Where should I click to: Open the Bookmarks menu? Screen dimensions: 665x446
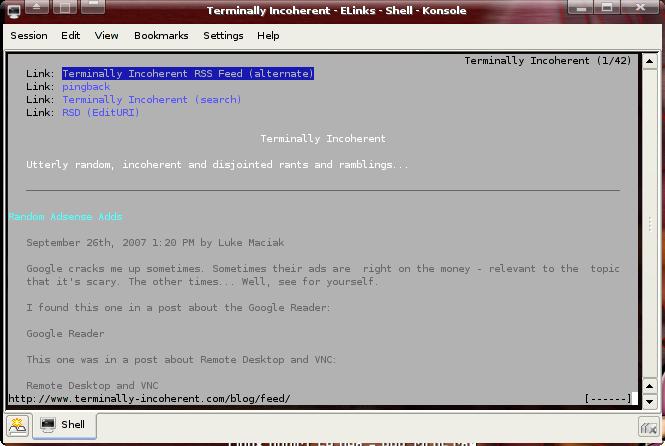click(161, 36)
